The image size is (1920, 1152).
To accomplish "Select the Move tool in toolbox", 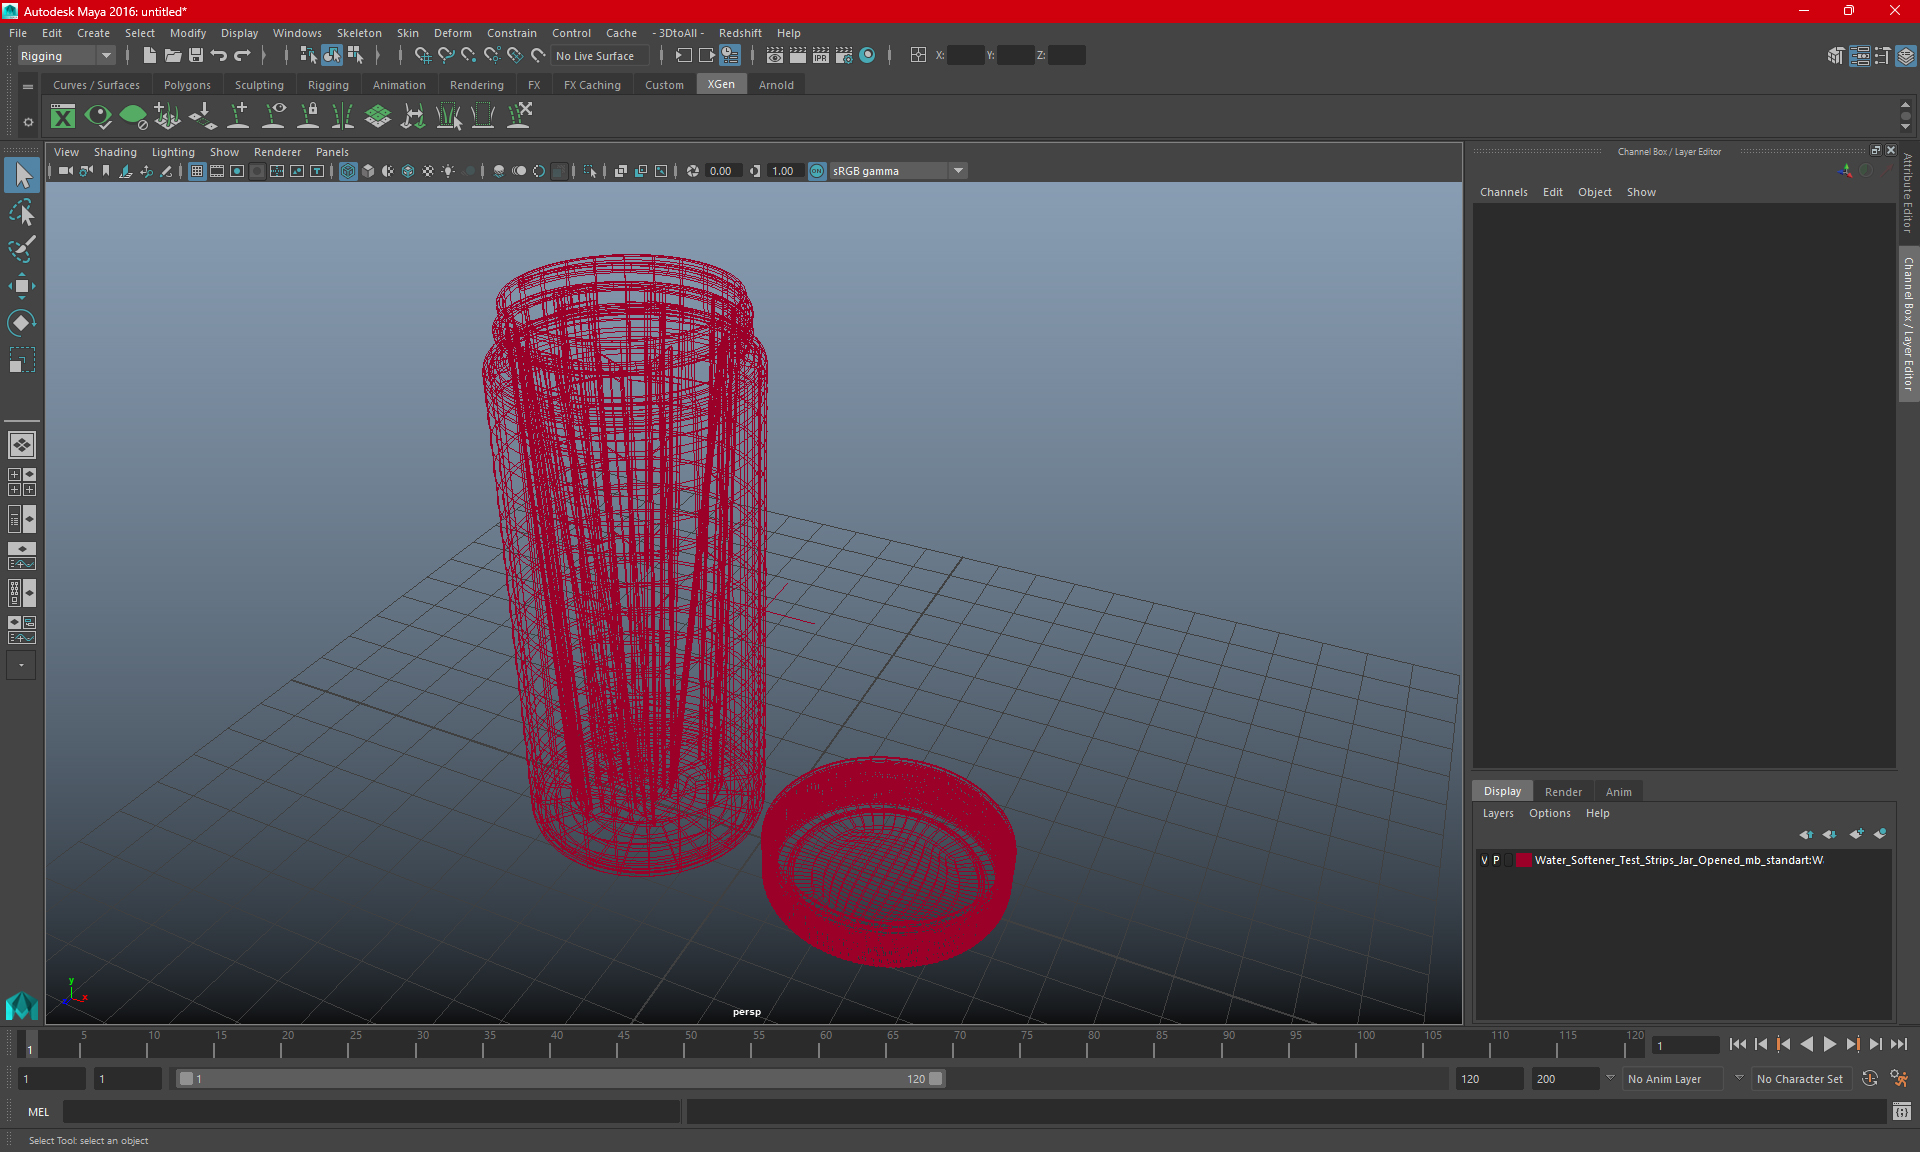I will tap(21, 286).
